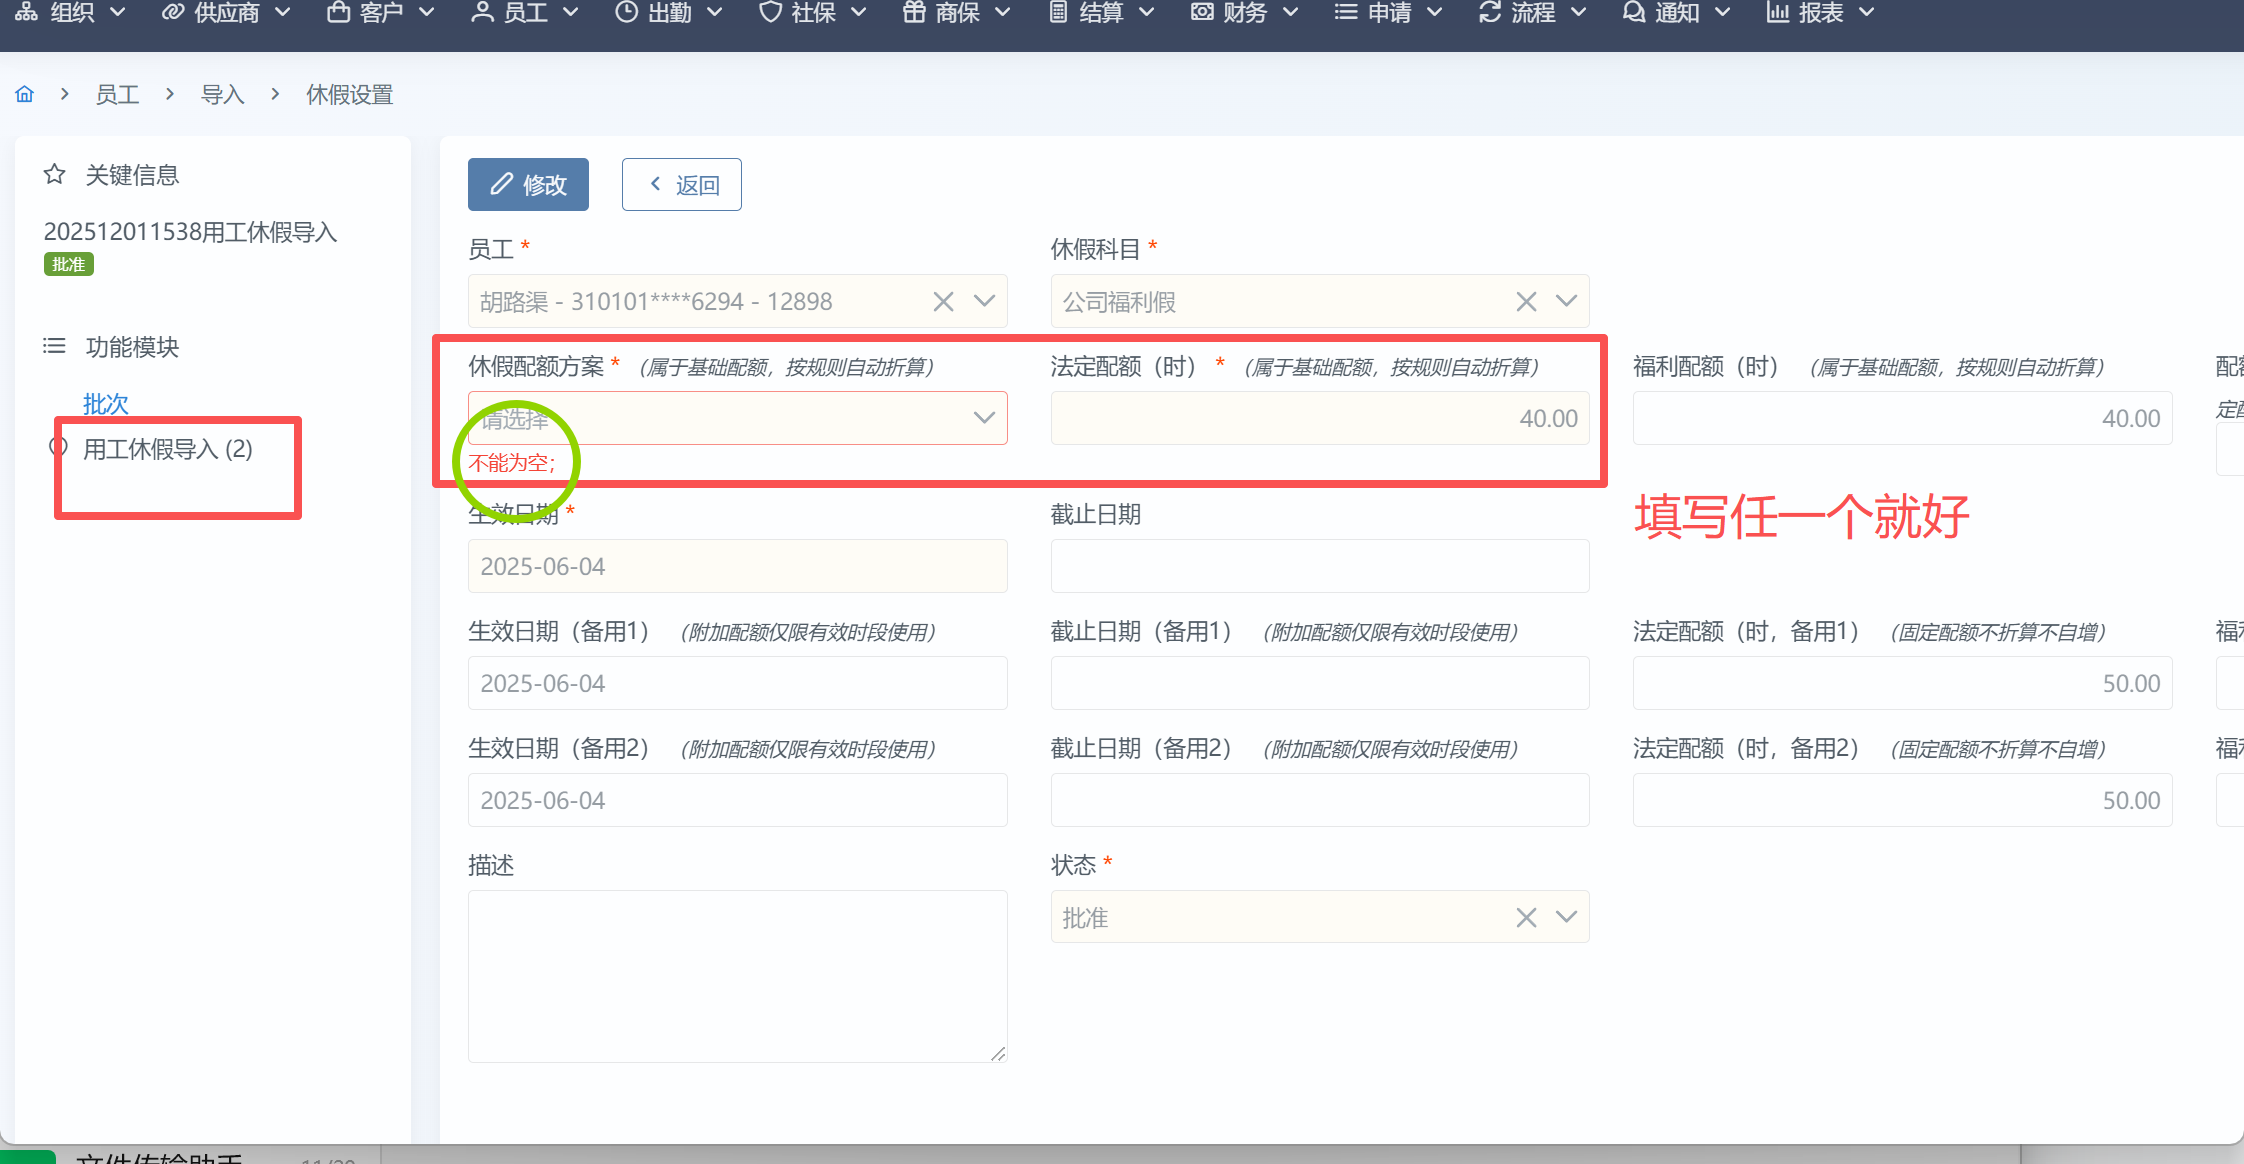
Task: Click the star icon beside 关键信息
Action: point(54,175)
